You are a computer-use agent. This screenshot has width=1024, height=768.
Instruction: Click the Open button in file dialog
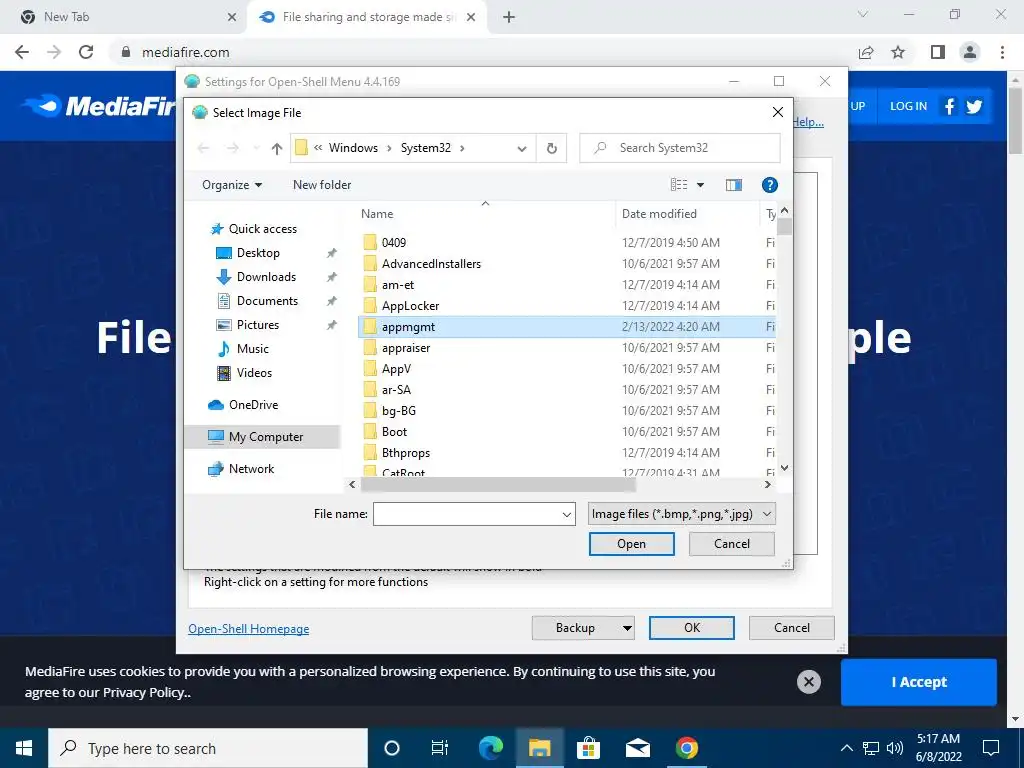coord(632,544)
